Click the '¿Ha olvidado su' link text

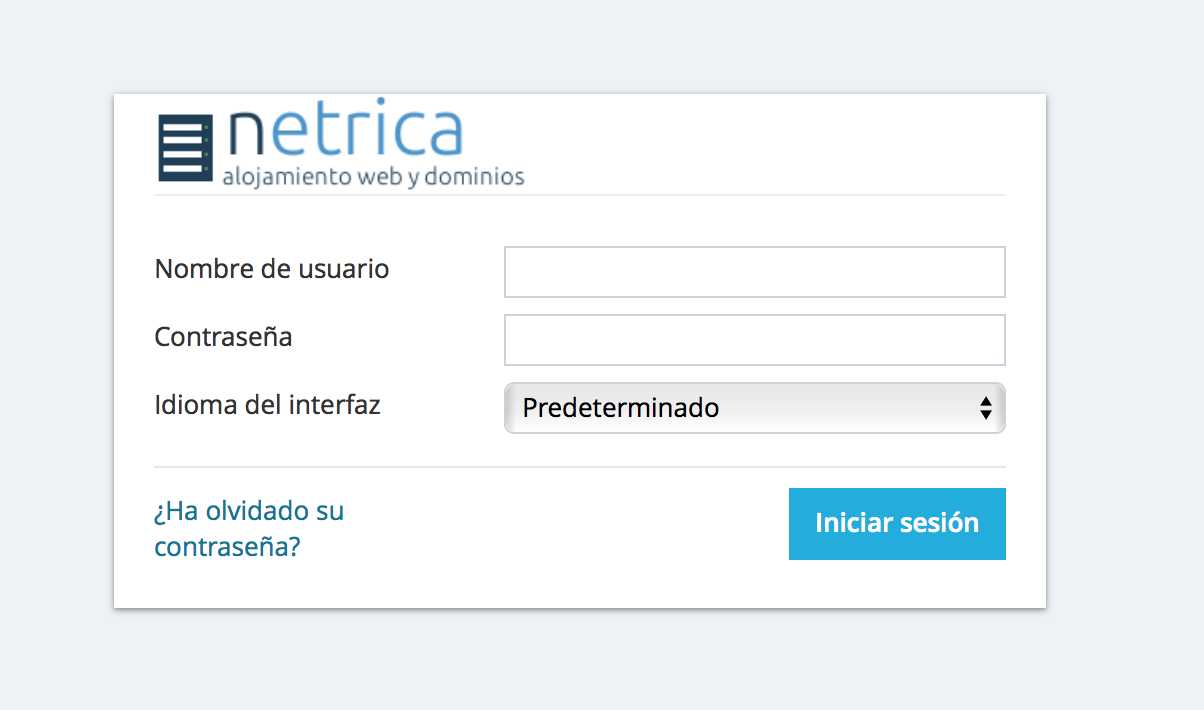pos(249,511)
